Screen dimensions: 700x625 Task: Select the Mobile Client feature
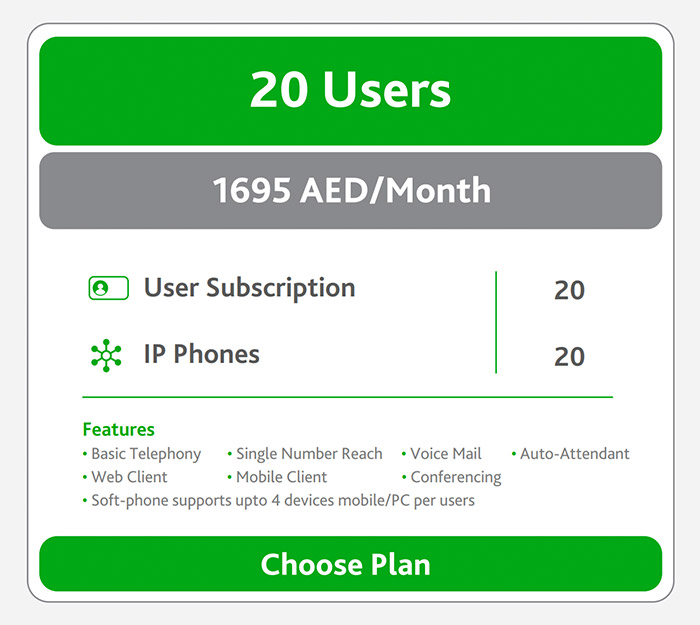281,477
